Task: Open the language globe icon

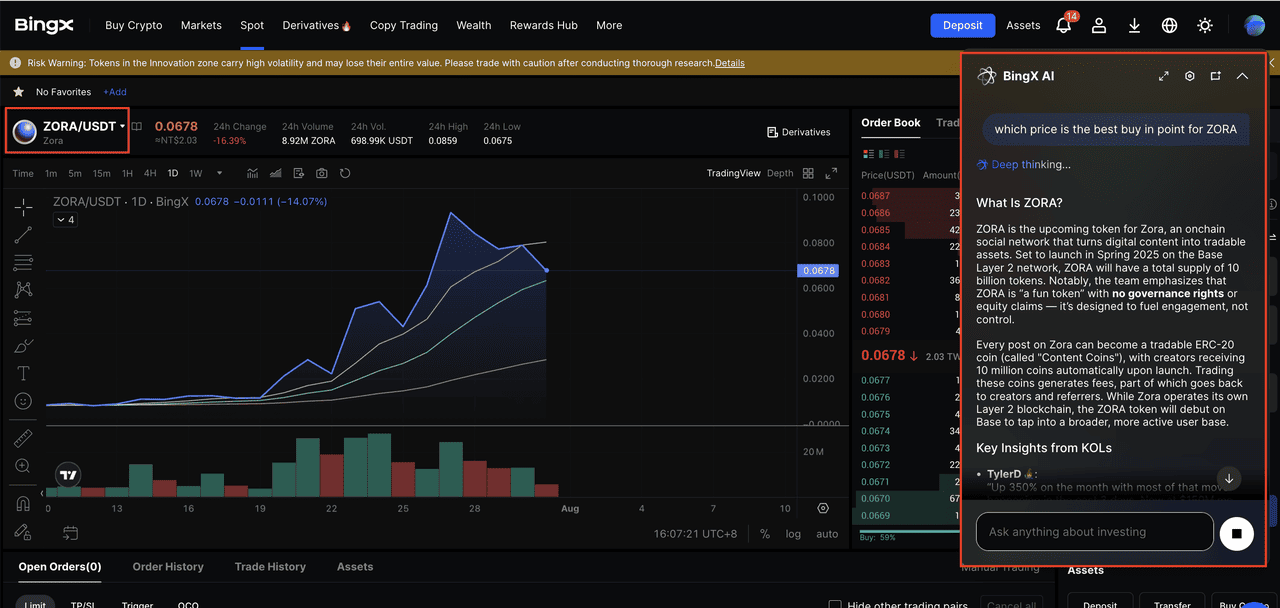Action: (1169, 25)
